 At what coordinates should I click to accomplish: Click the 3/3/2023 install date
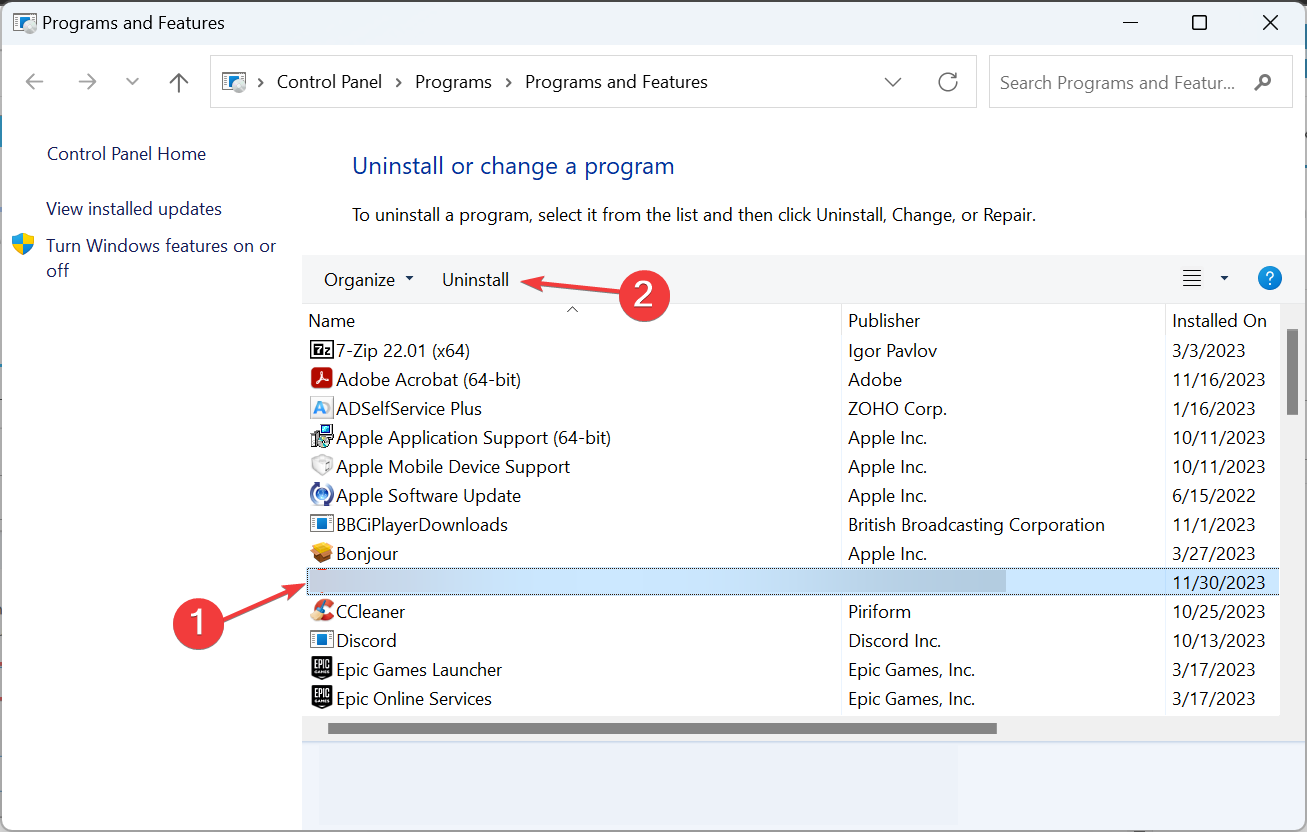1209,350
